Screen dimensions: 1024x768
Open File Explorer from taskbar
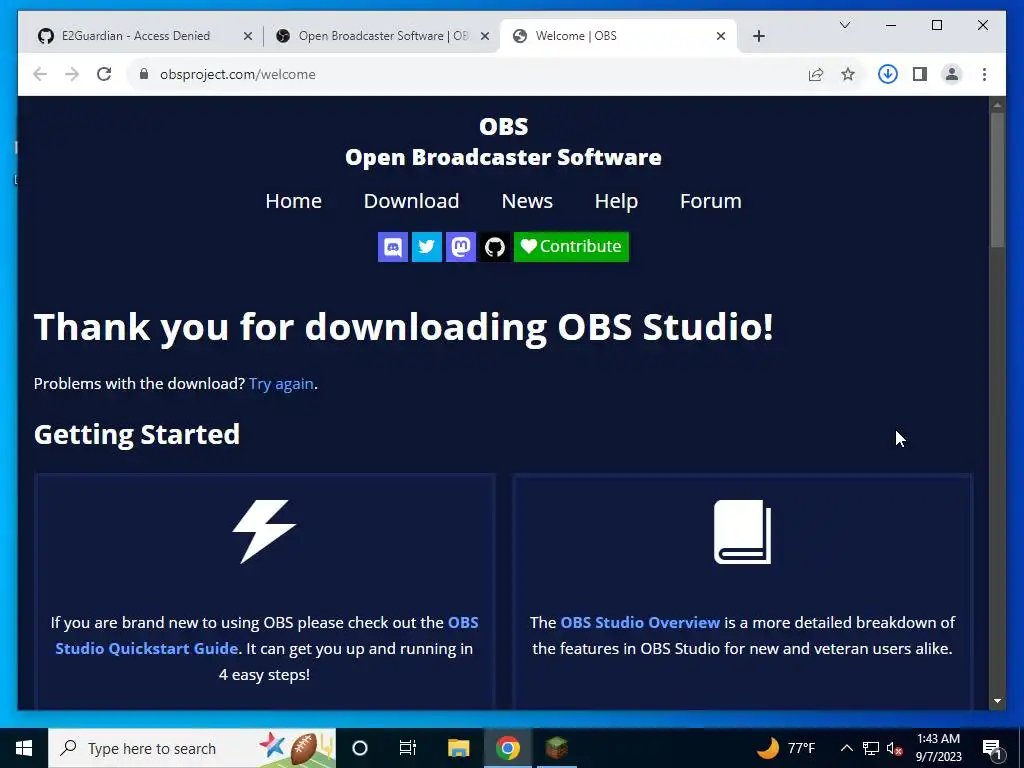click(x=458, y=748)
